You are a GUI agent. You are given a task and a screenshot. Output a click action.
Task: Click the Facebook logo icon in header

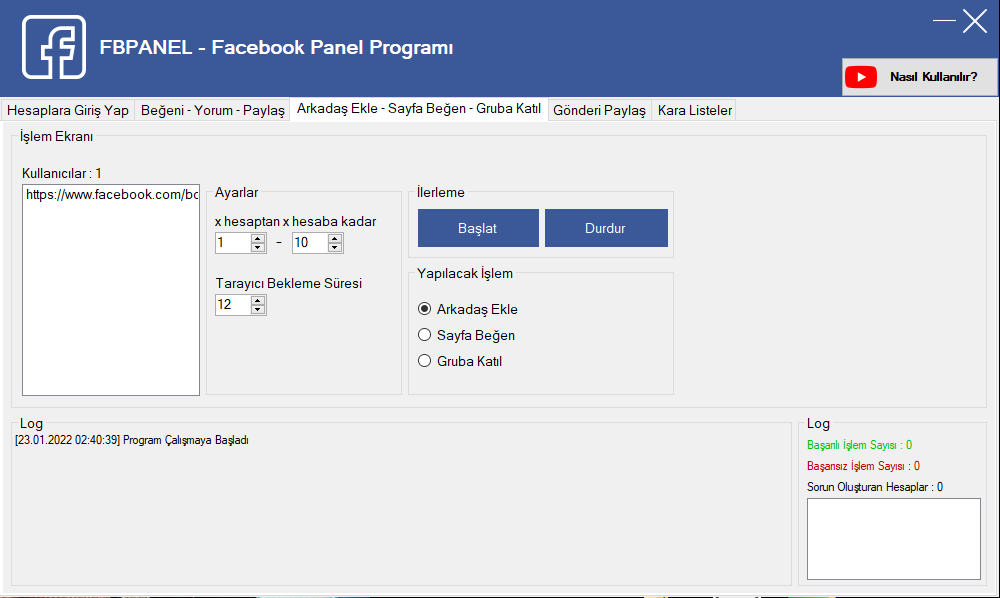(54, 47)
